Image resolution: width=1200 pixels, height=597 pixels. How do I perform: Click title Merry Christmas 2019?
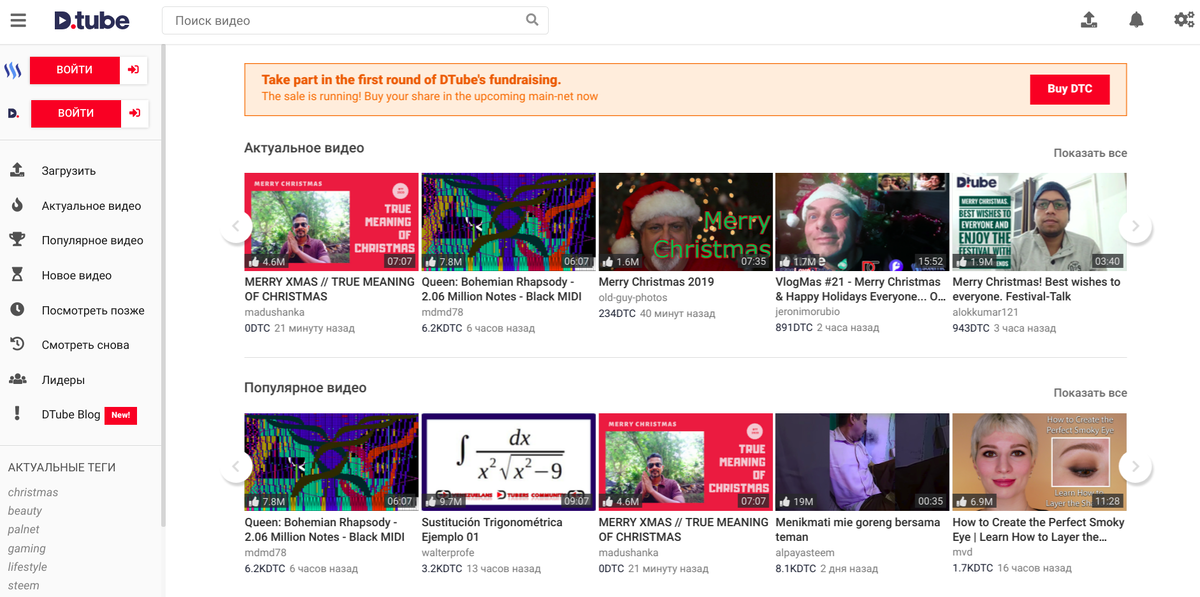click(656, 282)
